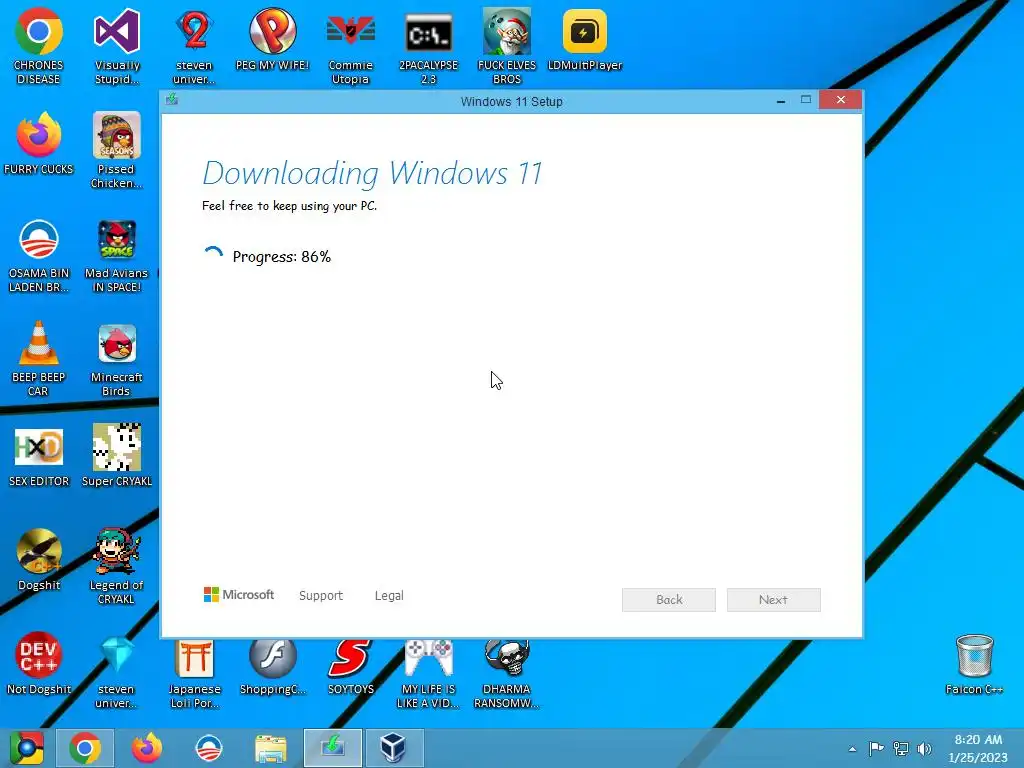The image size is (1024, 768).
Task: Click the Microsoft logo in Setup
Action: [239, 594]
